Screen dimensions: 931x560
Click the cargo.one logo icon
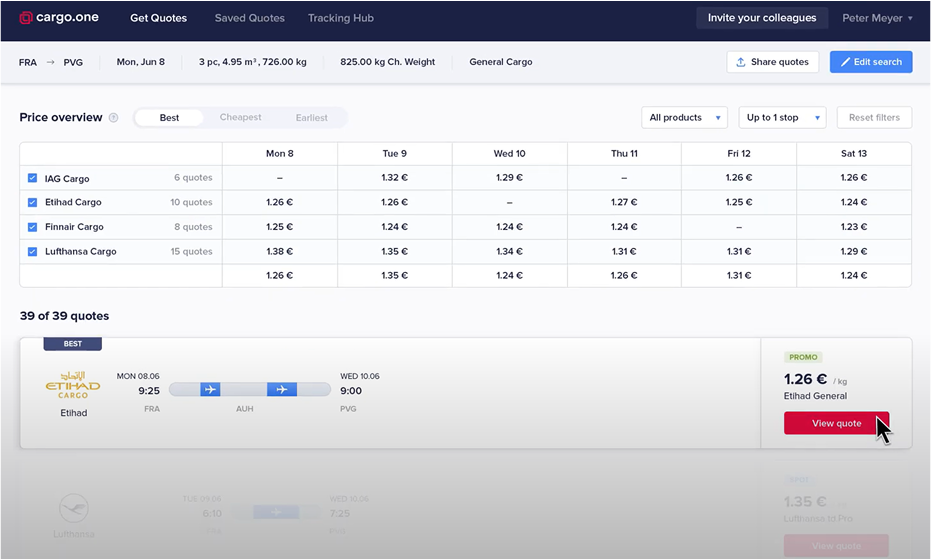[x=27, y=18]
